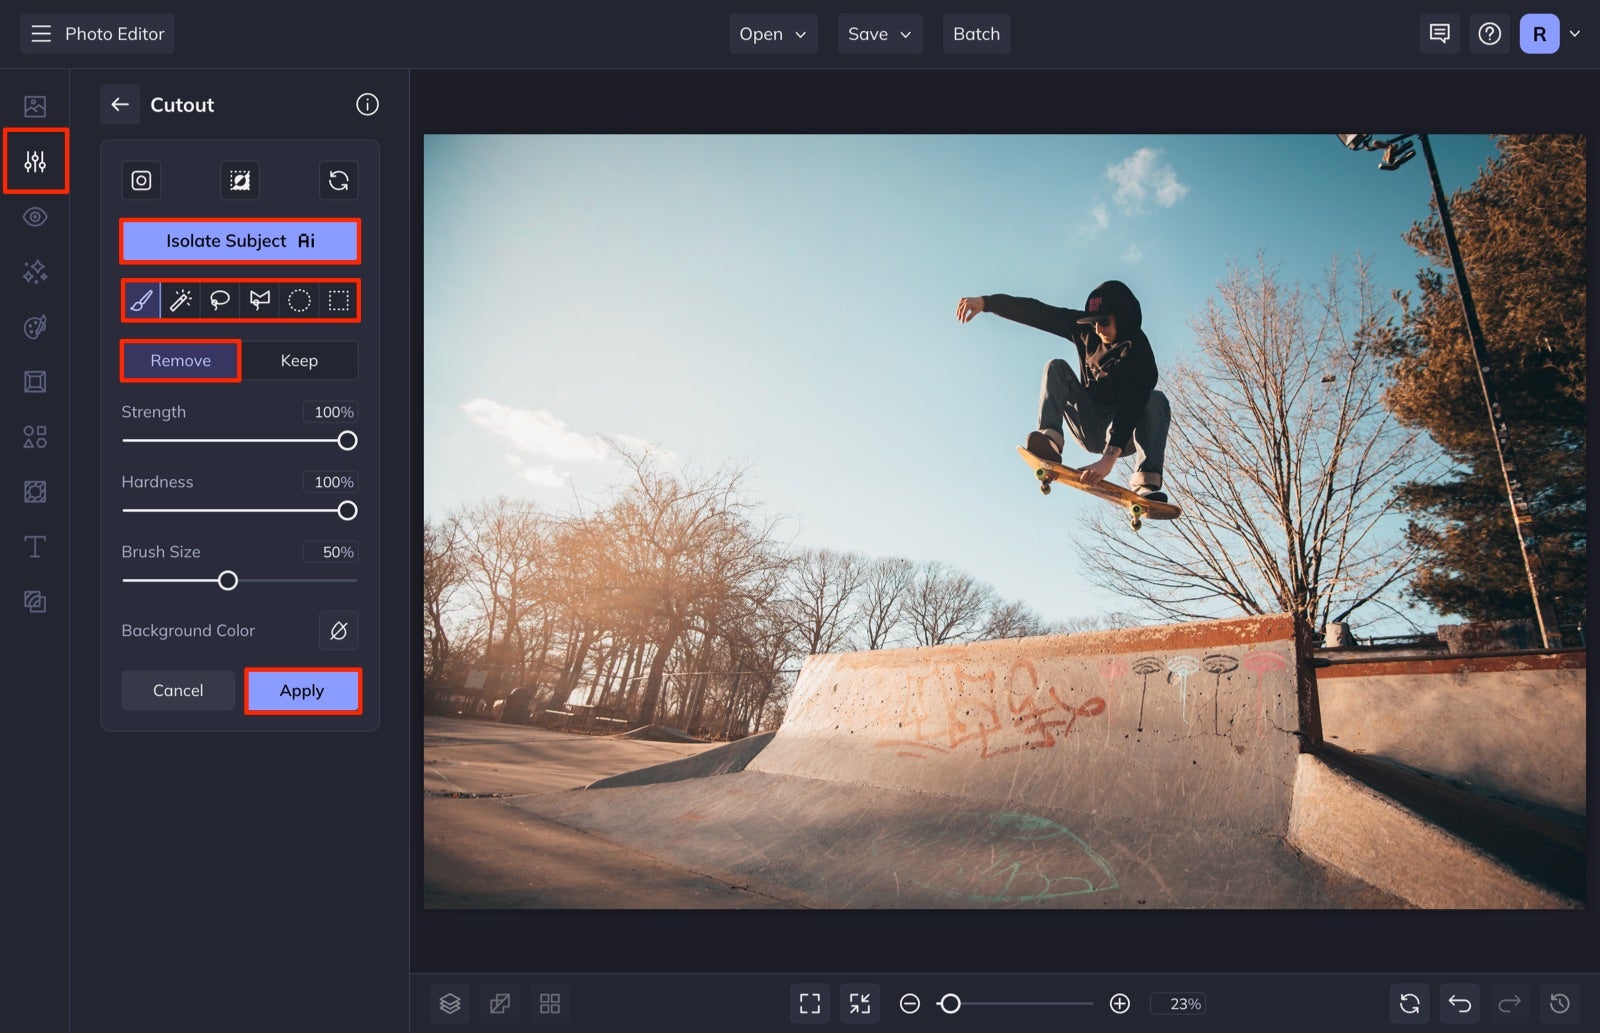Screen dimensions: 1600x1033
Task: Go back from the Cutout panel
Action: [x=120, y=104]
